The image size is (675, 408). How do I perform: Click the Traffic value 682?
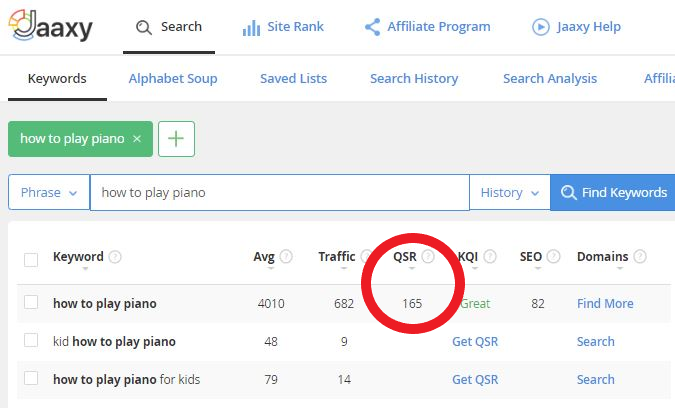coord(344,304)
